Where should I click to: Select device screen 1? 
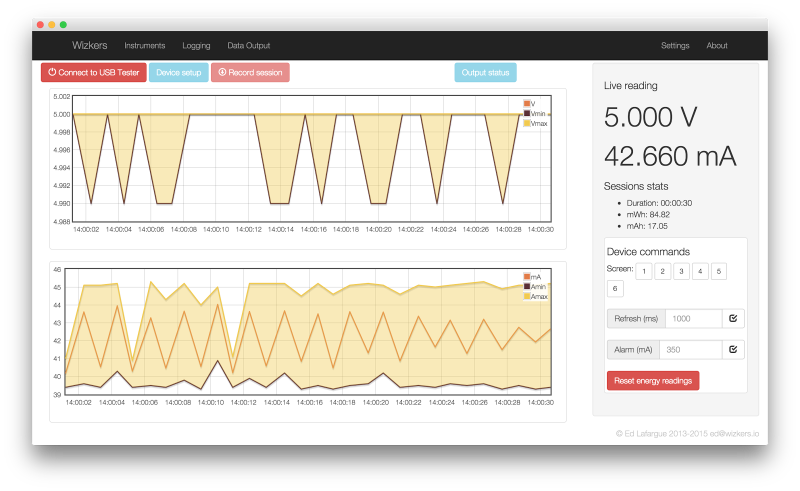pyautogui.click(x=644, y=271)
